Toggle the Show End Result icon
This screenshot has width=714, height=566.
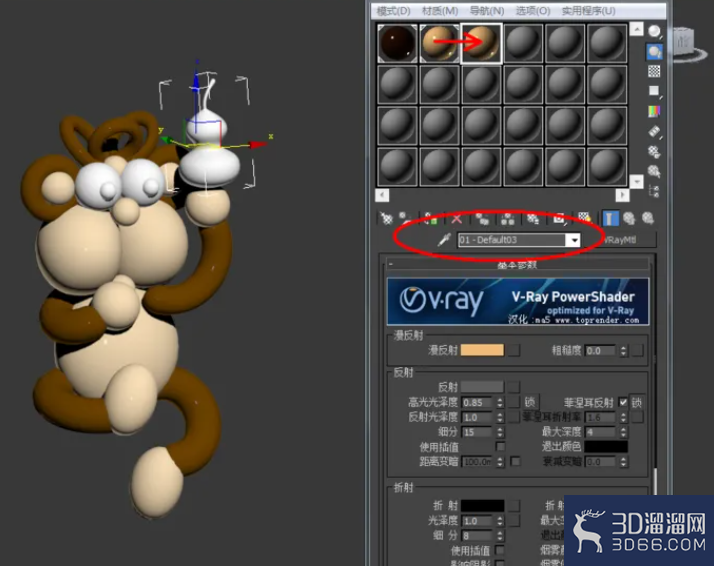click(610, 219)
